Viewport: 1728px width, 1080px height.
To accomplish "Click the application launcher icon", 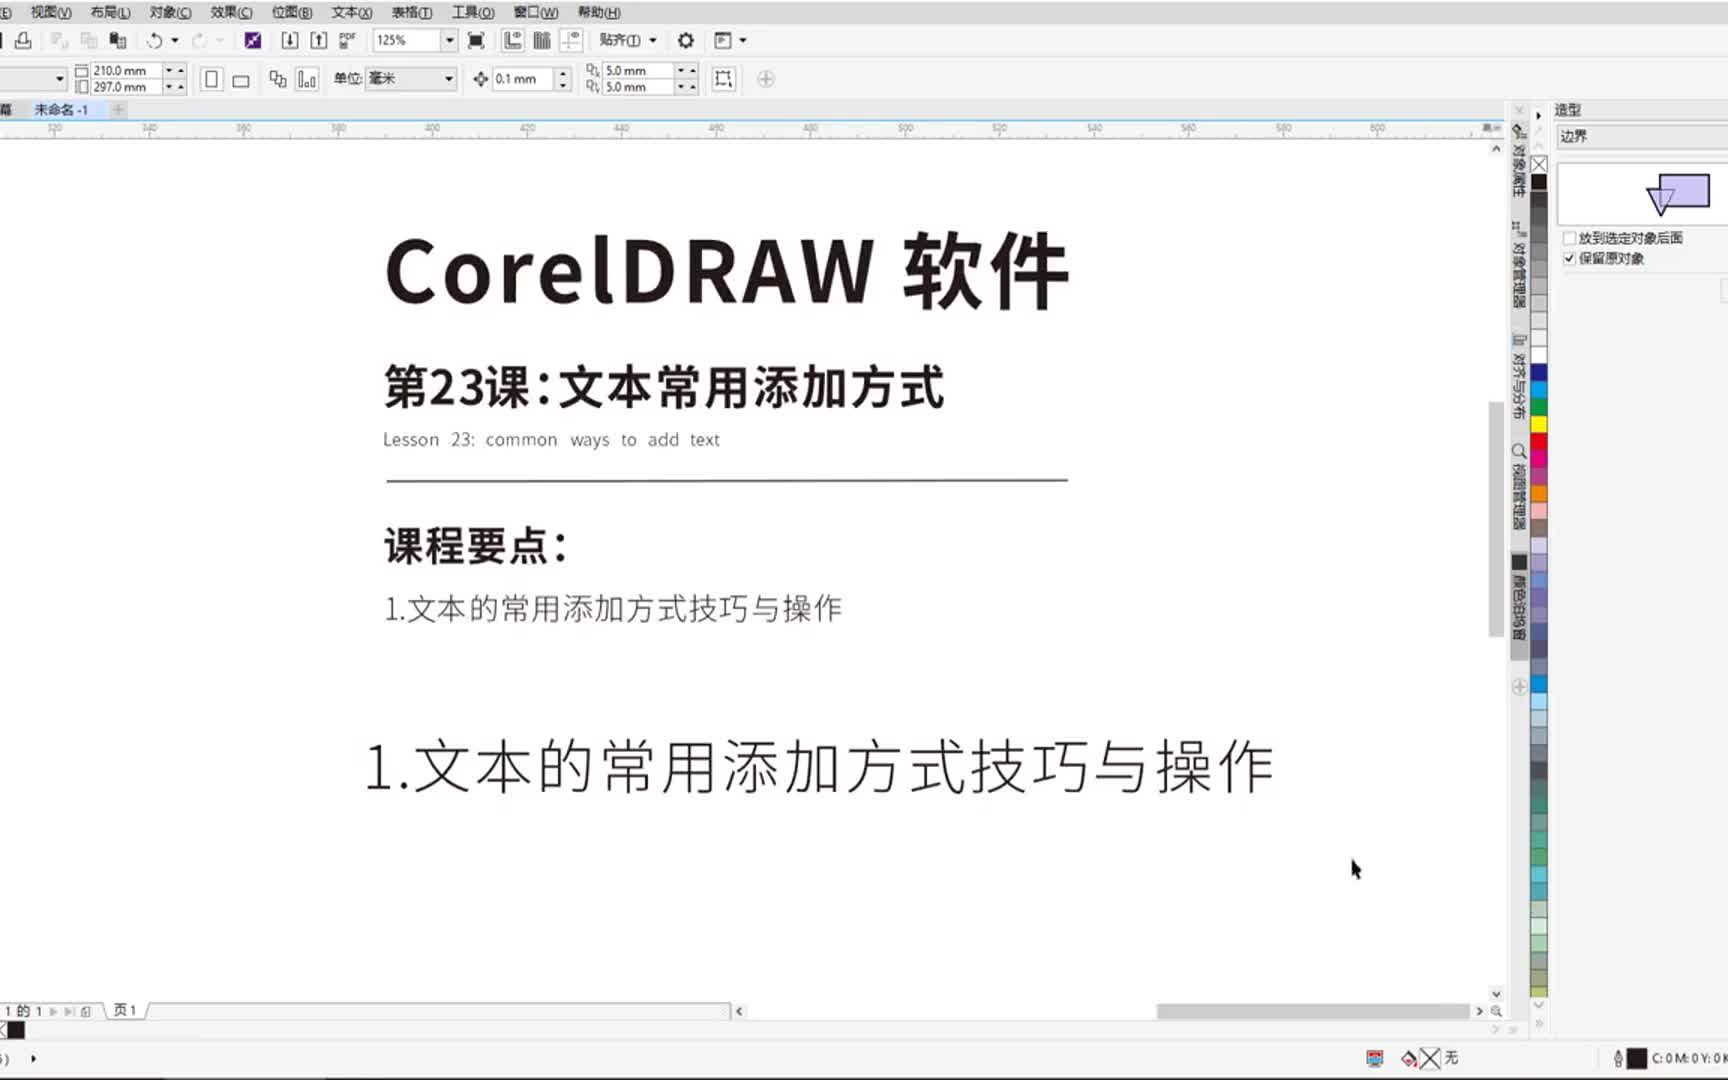I will (723, 40).
